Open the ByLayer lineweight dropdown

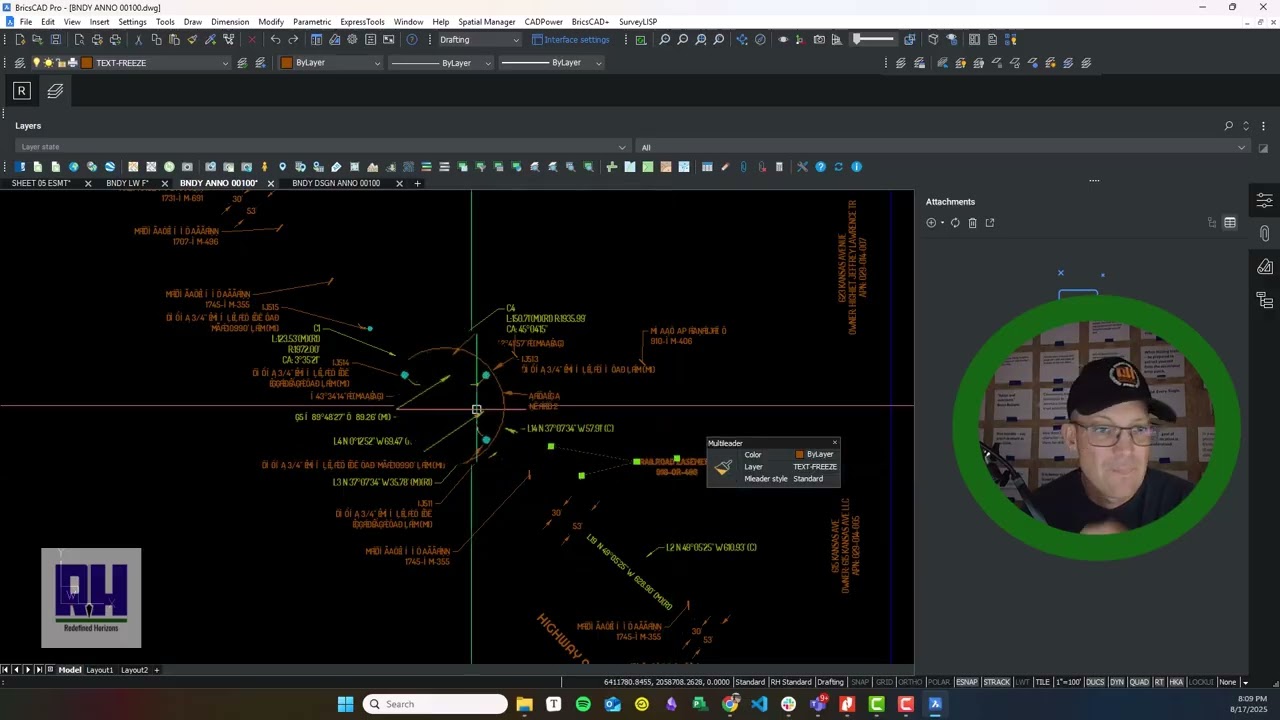coord(551,63)
